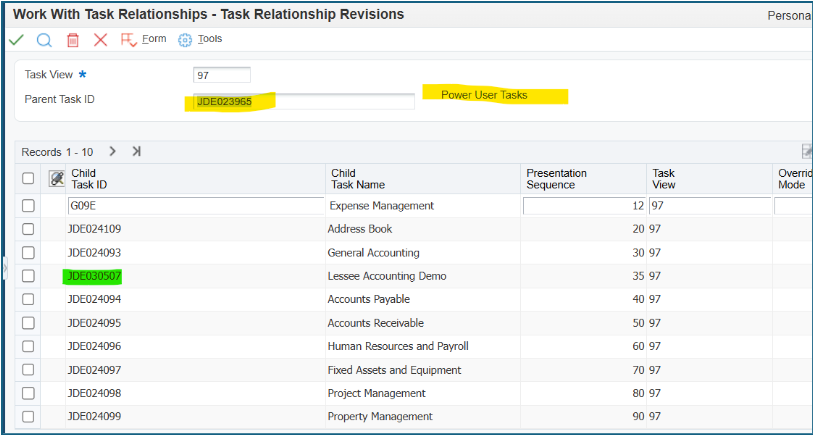Select the Lessee Accounting Demo row checkbox
Viewport: 813px width, 435px height.
(28, 276)
